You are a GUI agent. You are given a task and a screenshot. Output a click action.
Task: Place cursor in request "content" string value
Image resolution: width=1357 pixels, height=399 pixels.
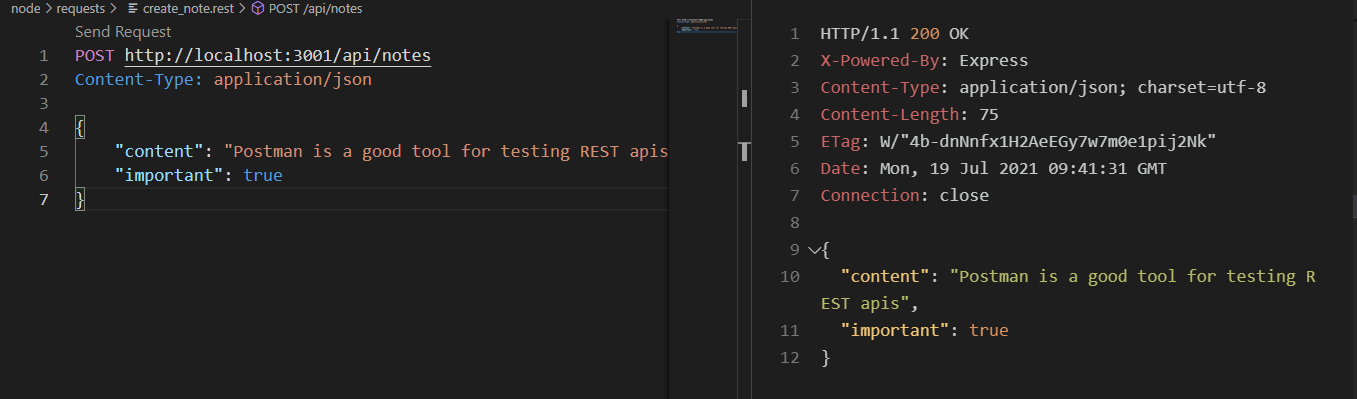tap(445, 151)
